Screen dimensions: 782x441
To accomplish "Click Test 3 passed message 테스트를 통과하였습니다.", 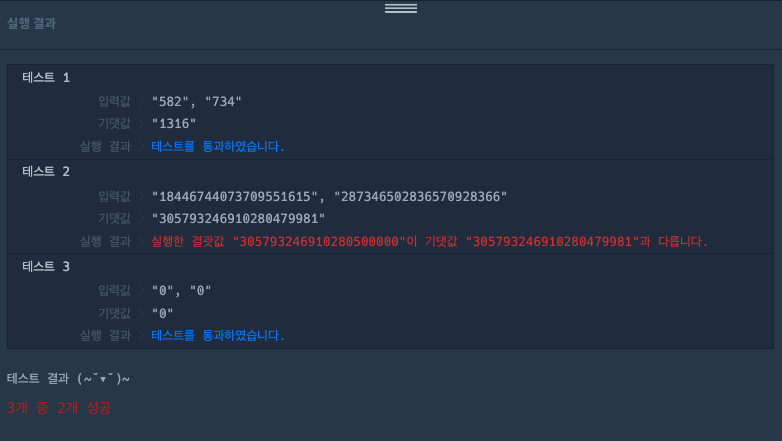I will [x=218, y=335].
